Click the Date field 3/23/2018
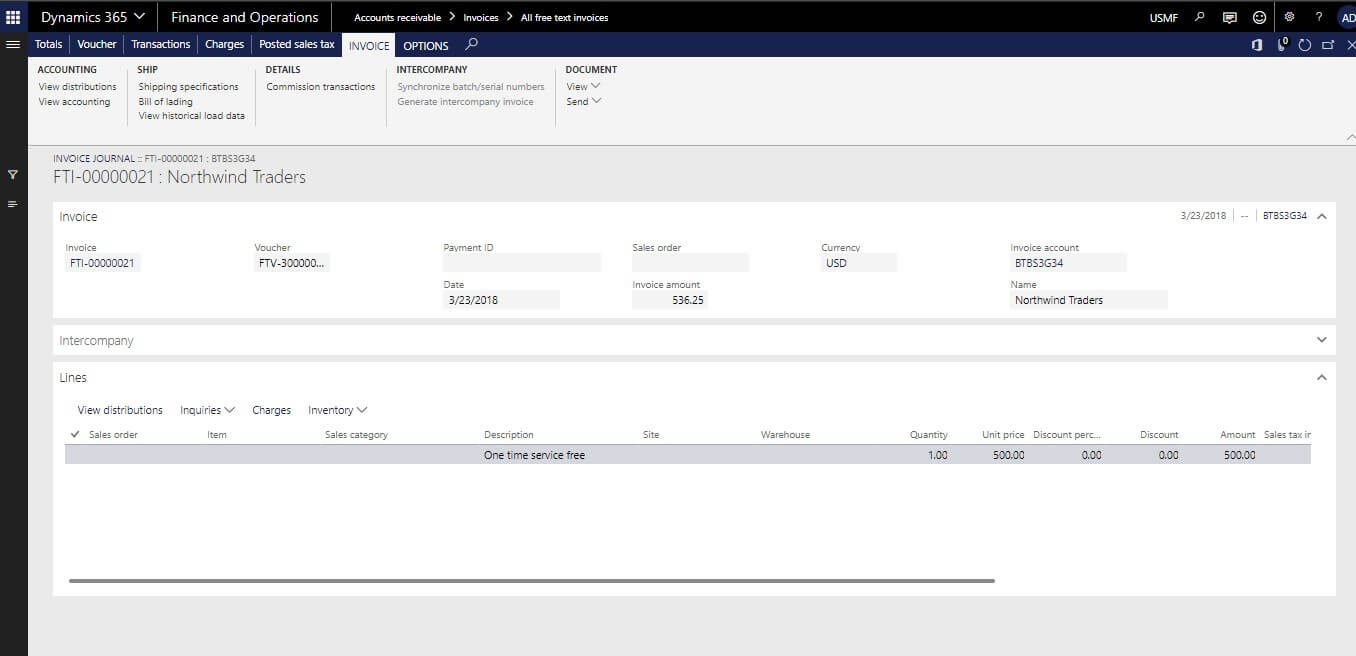This screenshot has width=1356, height=656. (501, 300)
